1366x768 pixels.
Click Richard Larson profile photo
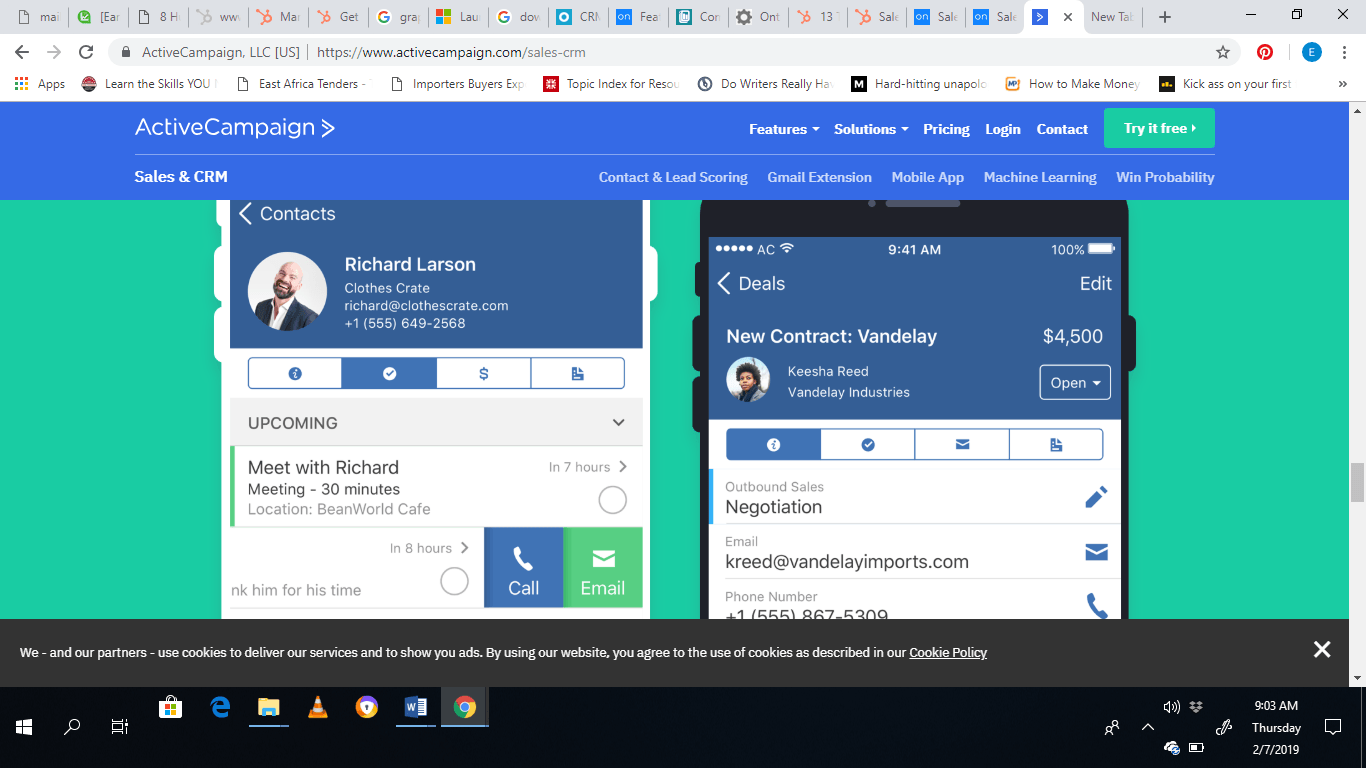[x=287, y=291]
